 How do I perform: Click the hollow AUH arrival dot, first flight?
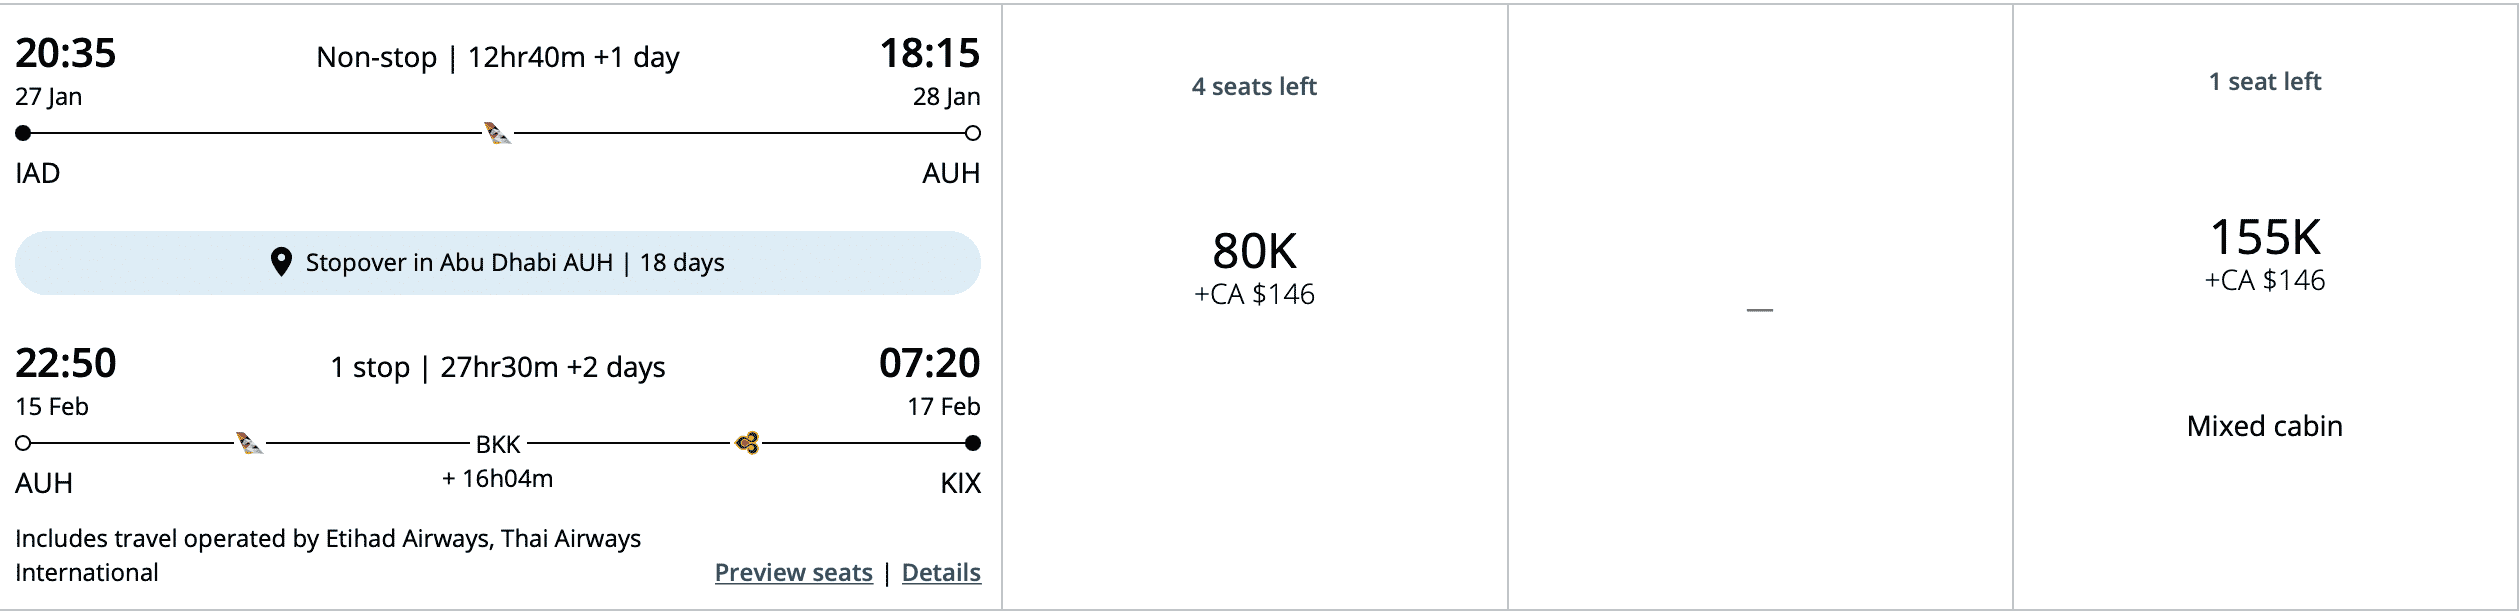pyautogui.click(x=973, y=133)
